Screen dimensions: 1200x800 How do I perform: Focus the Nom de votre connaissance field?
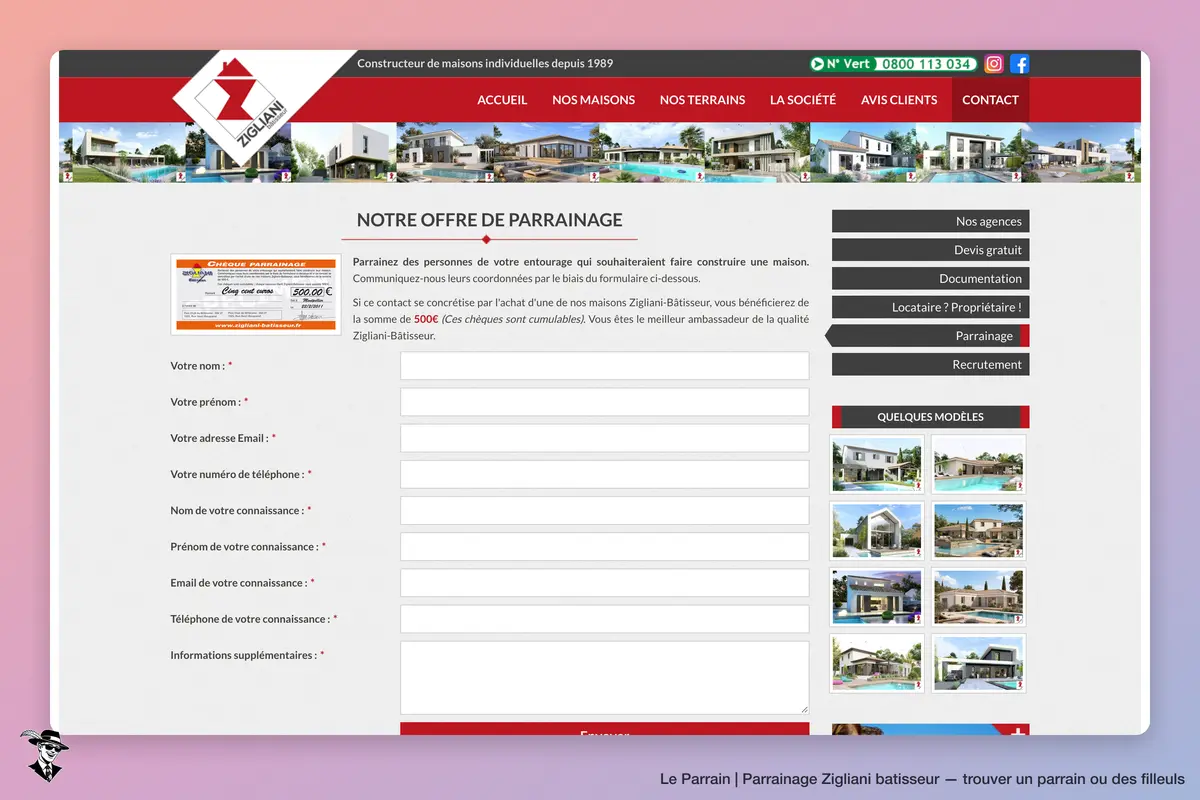605,510
